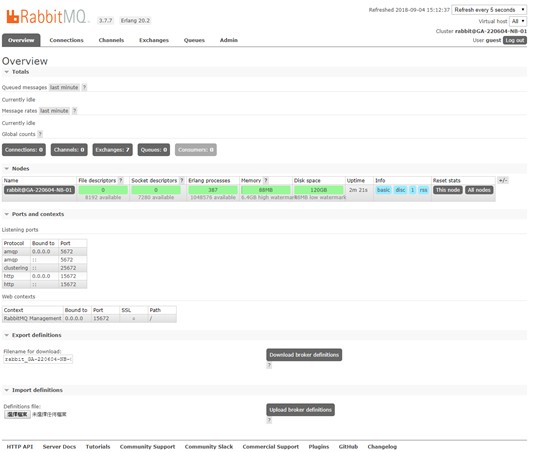This screenshot has width=534, height=452.
Task: Click Upload broker definitions button
Action: tap(300, 410)
